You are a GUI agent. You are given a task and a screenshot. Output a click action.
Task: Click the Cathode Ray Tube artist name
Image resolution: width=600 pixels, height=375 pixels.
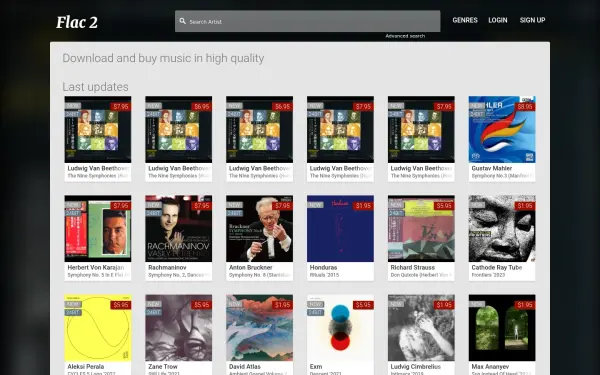point(497,267)
